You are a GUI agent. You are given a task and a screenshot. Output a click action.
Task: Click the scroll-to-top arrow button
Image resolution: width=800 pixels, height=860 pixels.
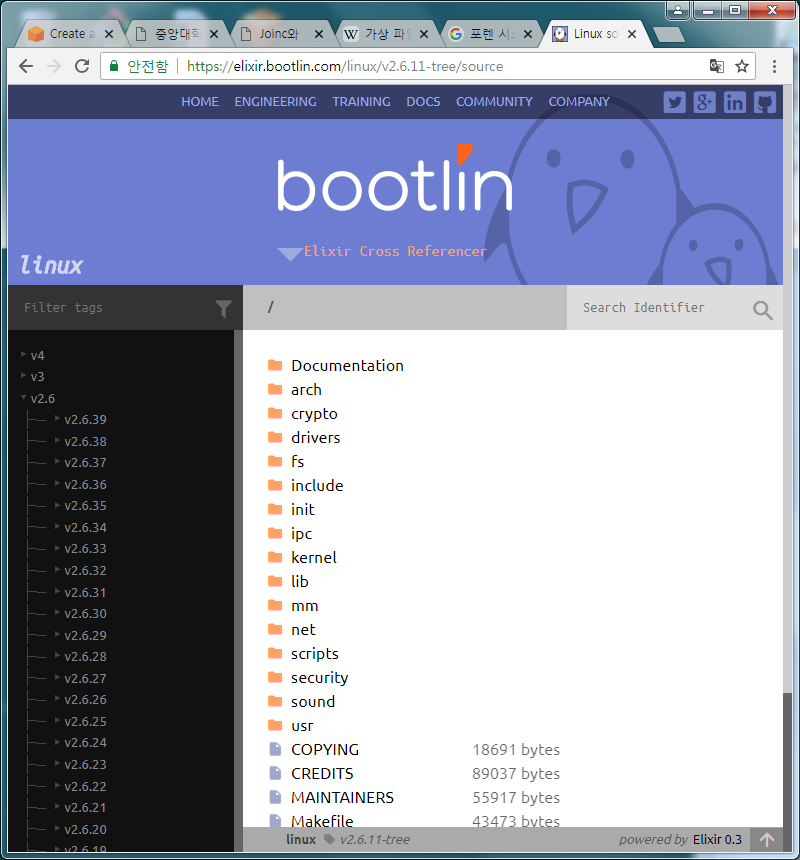(767, 839)
